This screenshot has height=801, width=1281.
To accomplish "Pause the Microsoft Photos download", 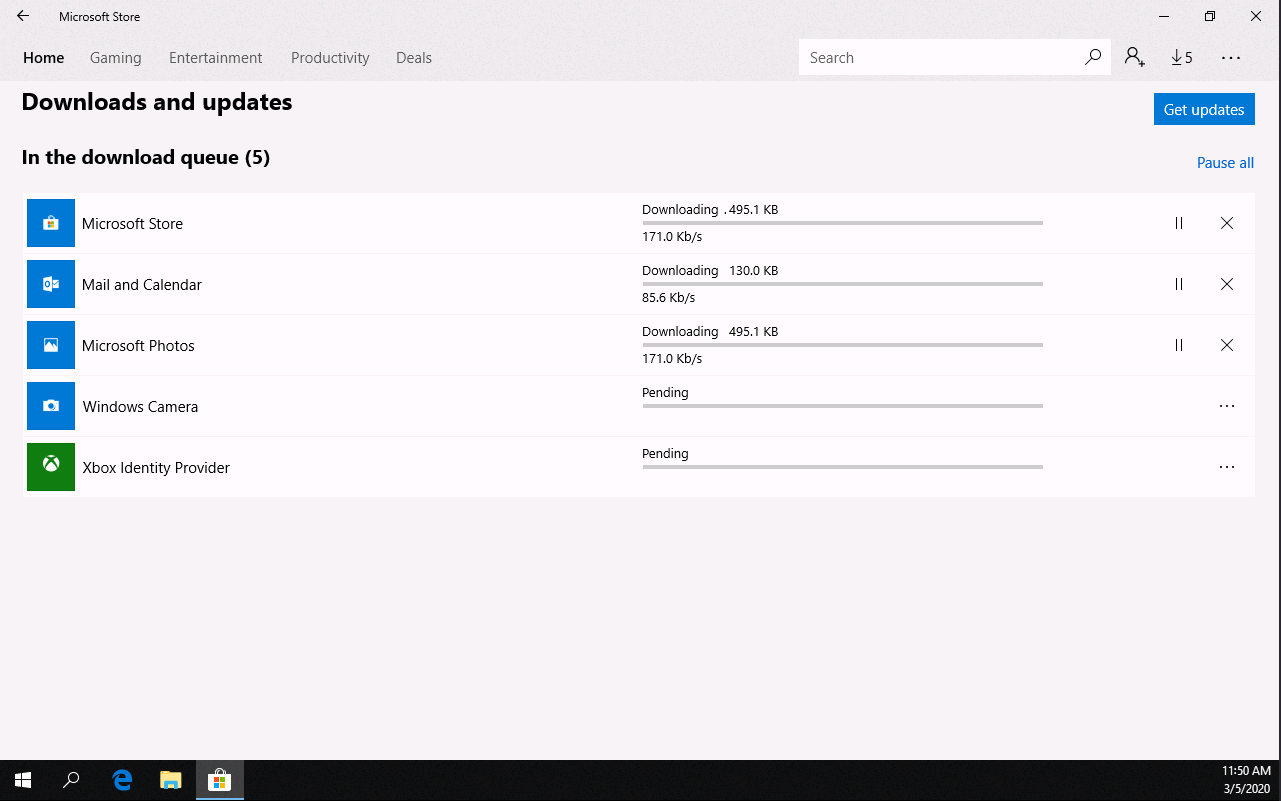I will (1179, 345).
